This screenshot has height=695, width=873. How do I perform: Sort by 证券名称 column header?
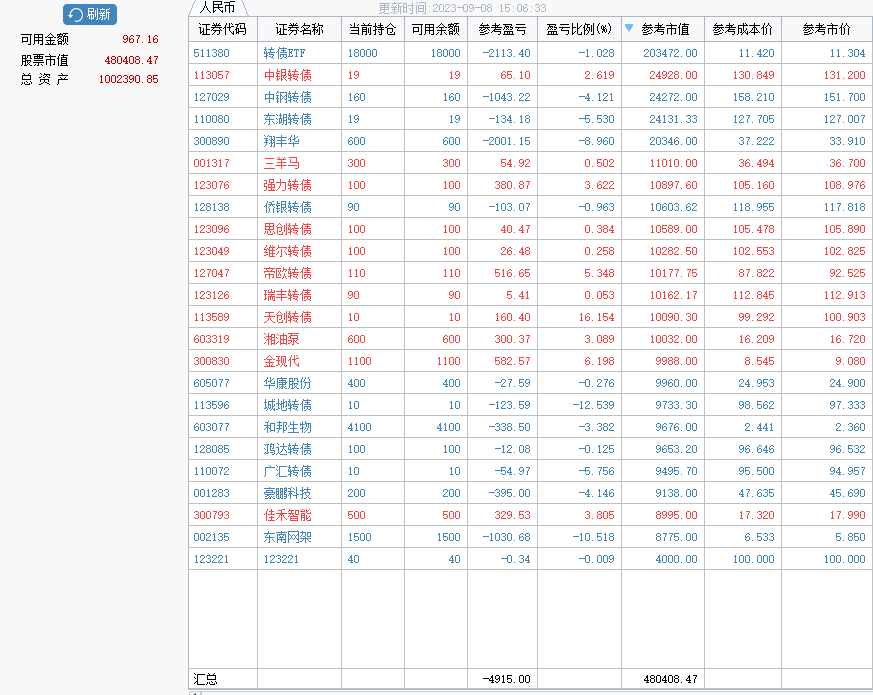click(300, 30)
